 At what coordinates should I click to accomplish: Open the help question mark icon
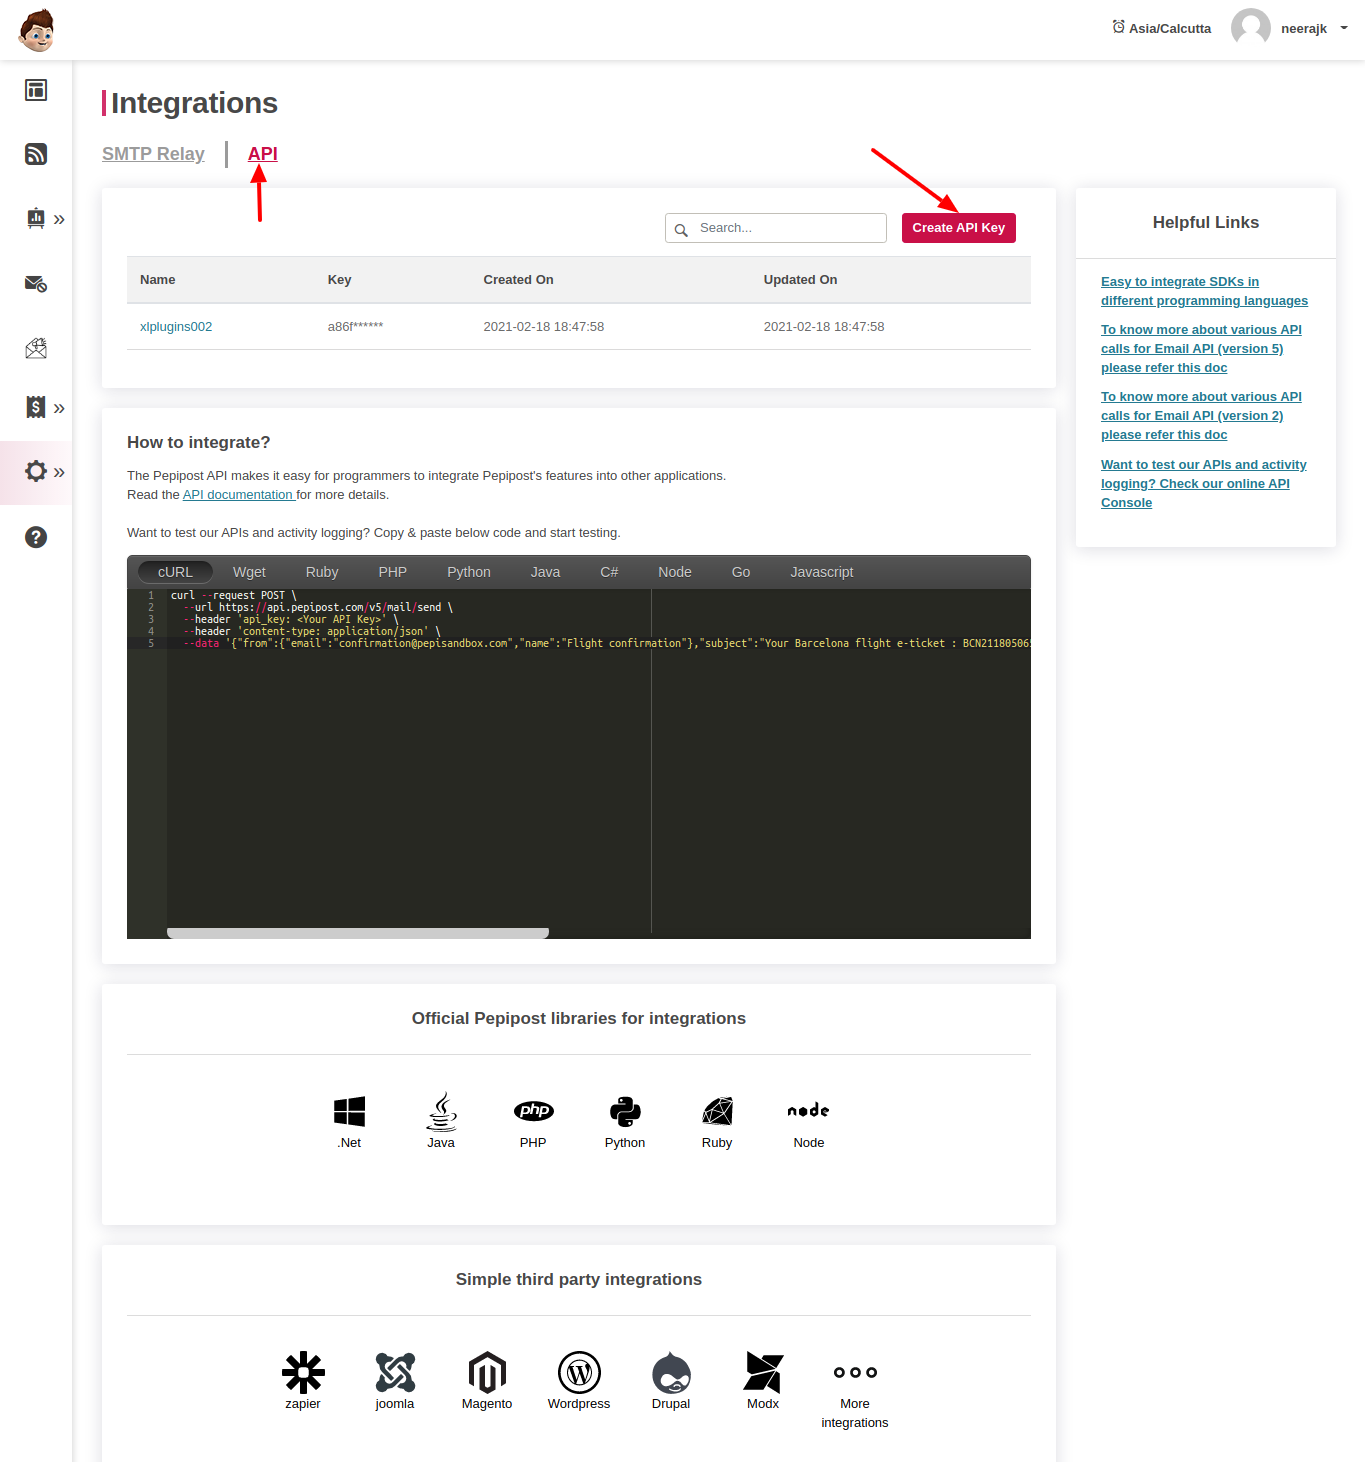coord(36,537)
